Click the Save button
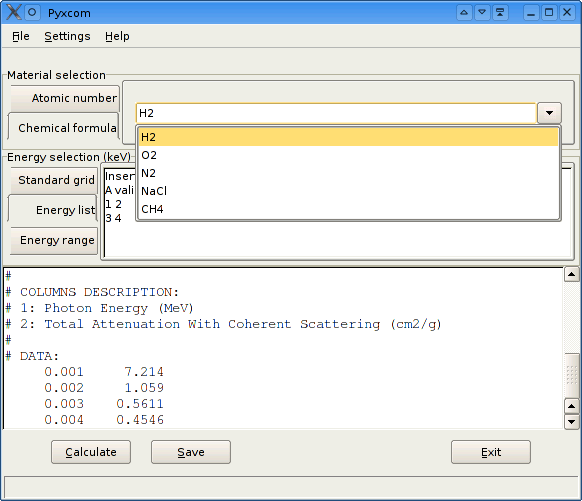The height and width of the screenshot is (501, 582). [x=191, y=452]
